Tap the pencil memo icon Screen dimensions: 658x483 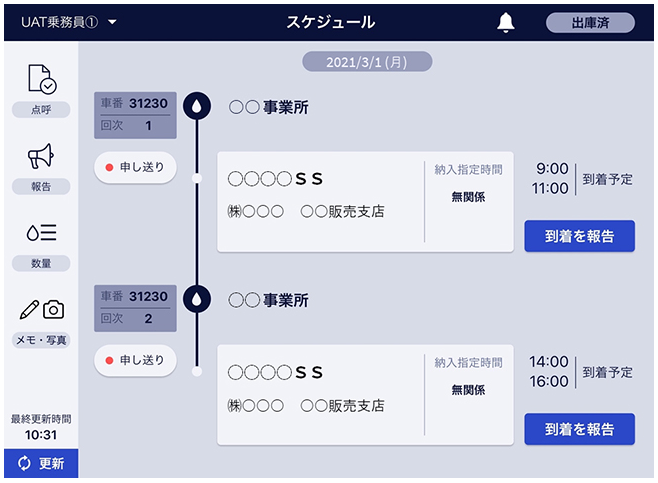(x=29, y=310)
